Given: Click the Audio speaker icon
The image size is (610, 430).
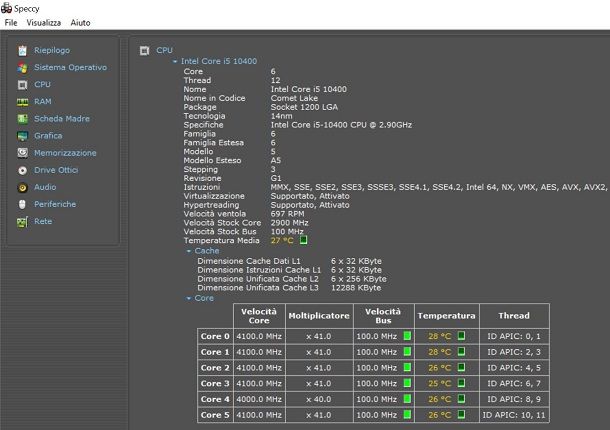Looking at the screenshot, I should [22, 188].
